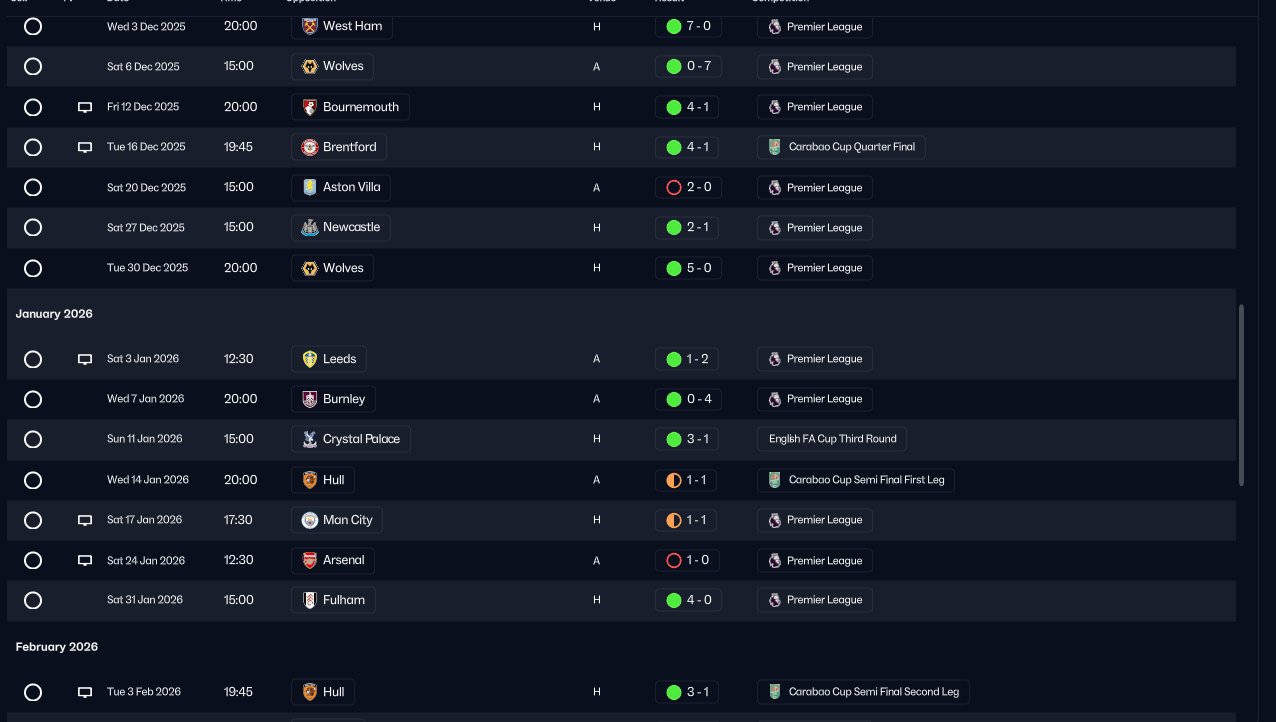This screenshot has height=722, width=1276.
Task: Click the Newcastle club badge
Action: click(x=310, y=227)
